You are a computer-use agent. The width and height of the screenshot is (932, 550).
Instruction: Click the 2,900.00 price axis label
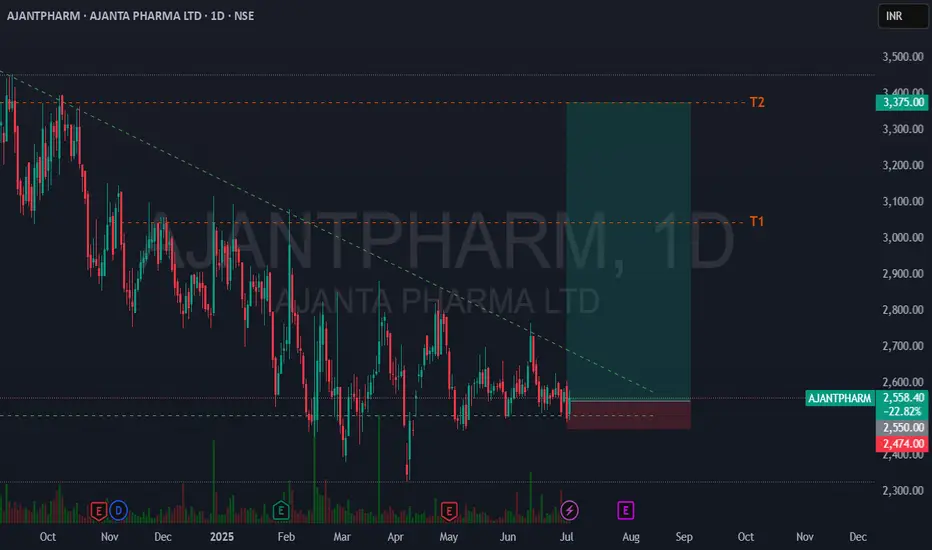[x=903, y=274]
